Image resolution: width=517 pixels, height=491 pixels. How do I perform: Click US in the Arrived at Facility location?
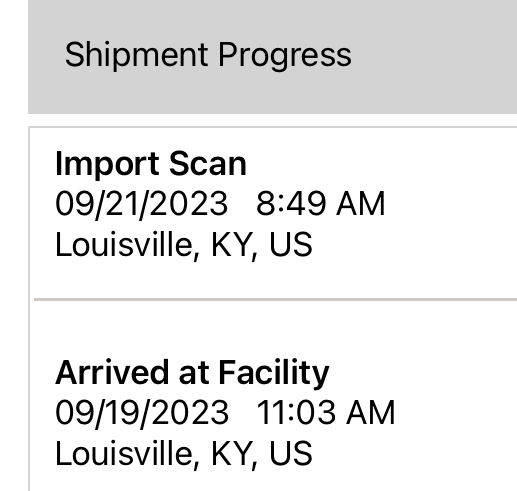point(291,454)
